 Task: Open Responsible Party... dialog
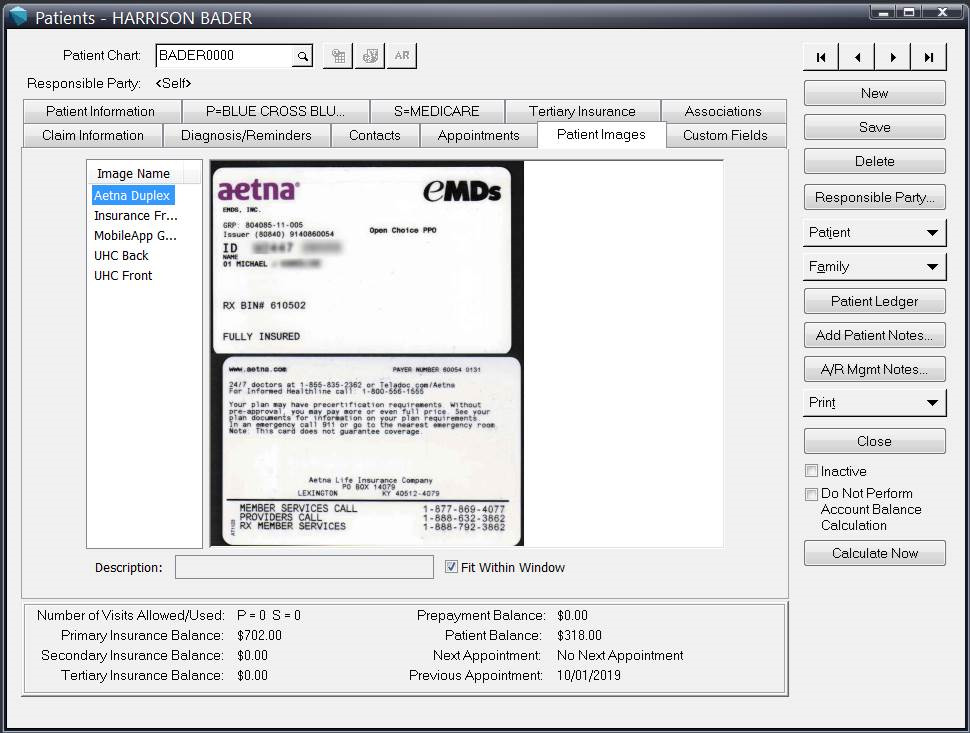[x=875, y=197]
